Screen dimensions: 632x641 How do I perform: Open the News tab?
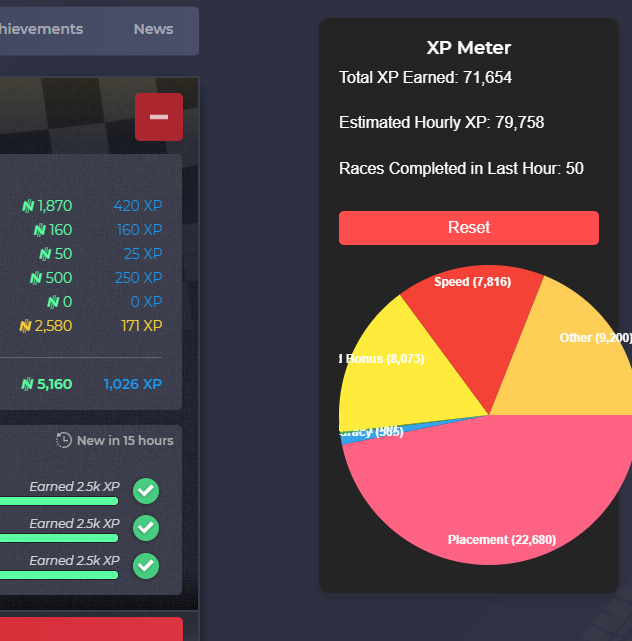click(x=153, y=29)
